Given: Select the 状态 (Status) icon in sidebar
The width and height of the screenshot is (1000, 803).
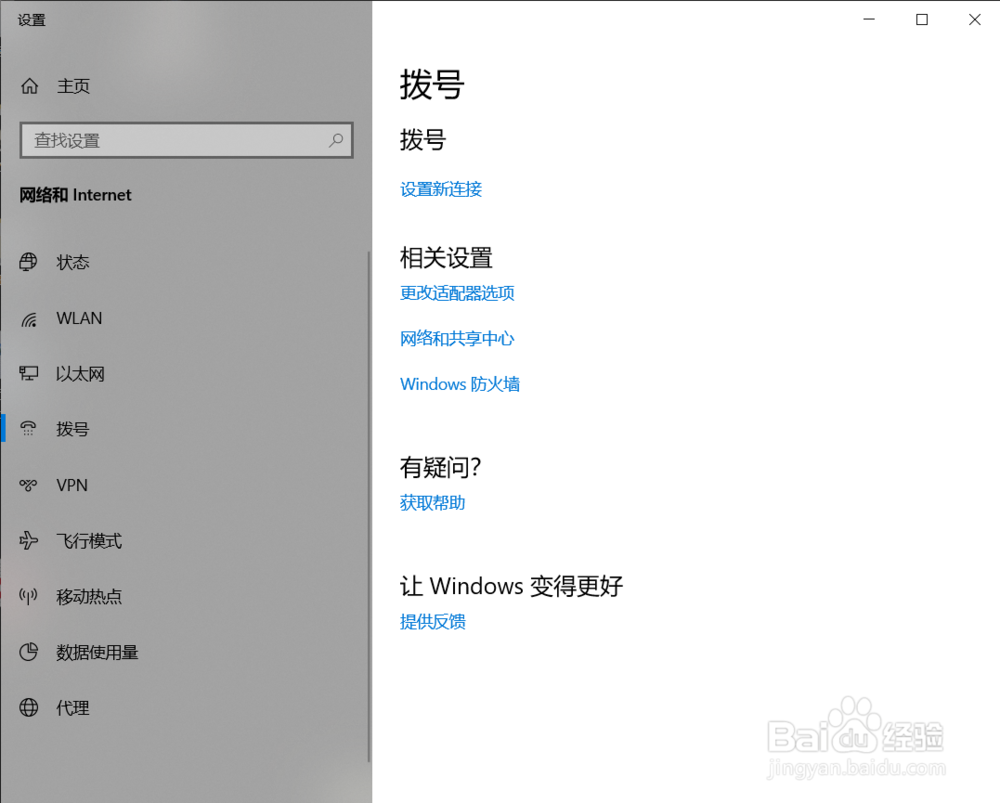Looking at the screenshot, I should [29, 262].
